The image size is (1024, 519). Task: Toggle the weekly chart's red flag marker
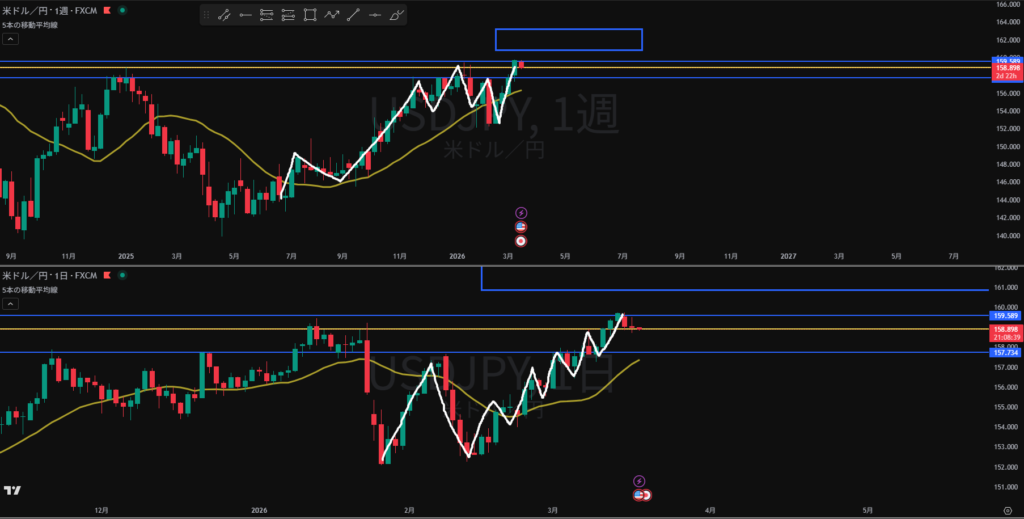pyautogui.click(x=105, y=10)
